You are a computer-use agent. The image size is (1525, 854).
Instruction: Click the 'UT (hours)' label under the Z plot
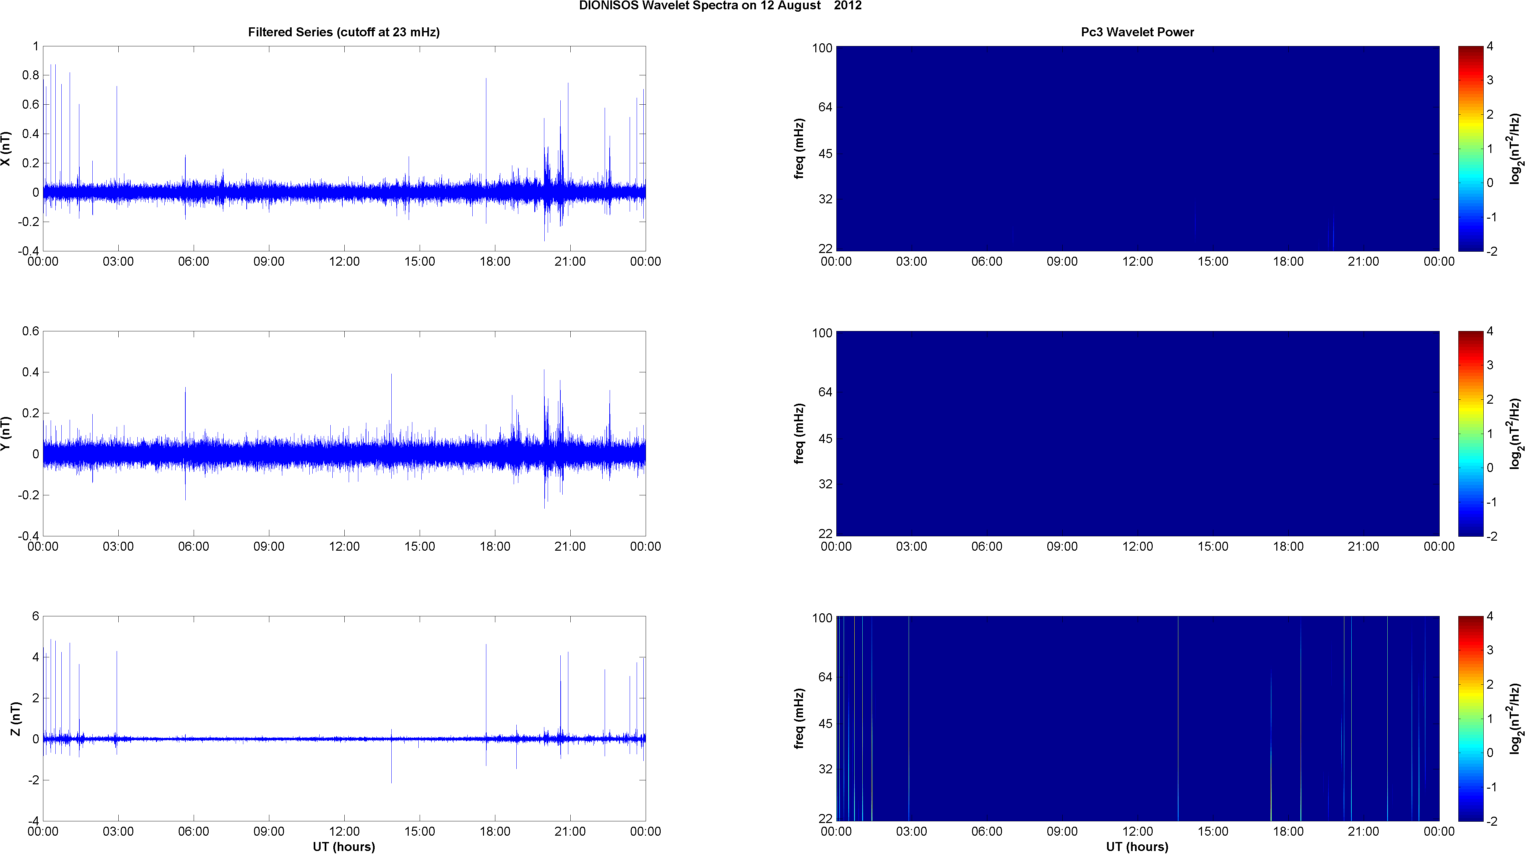(344, 847)
